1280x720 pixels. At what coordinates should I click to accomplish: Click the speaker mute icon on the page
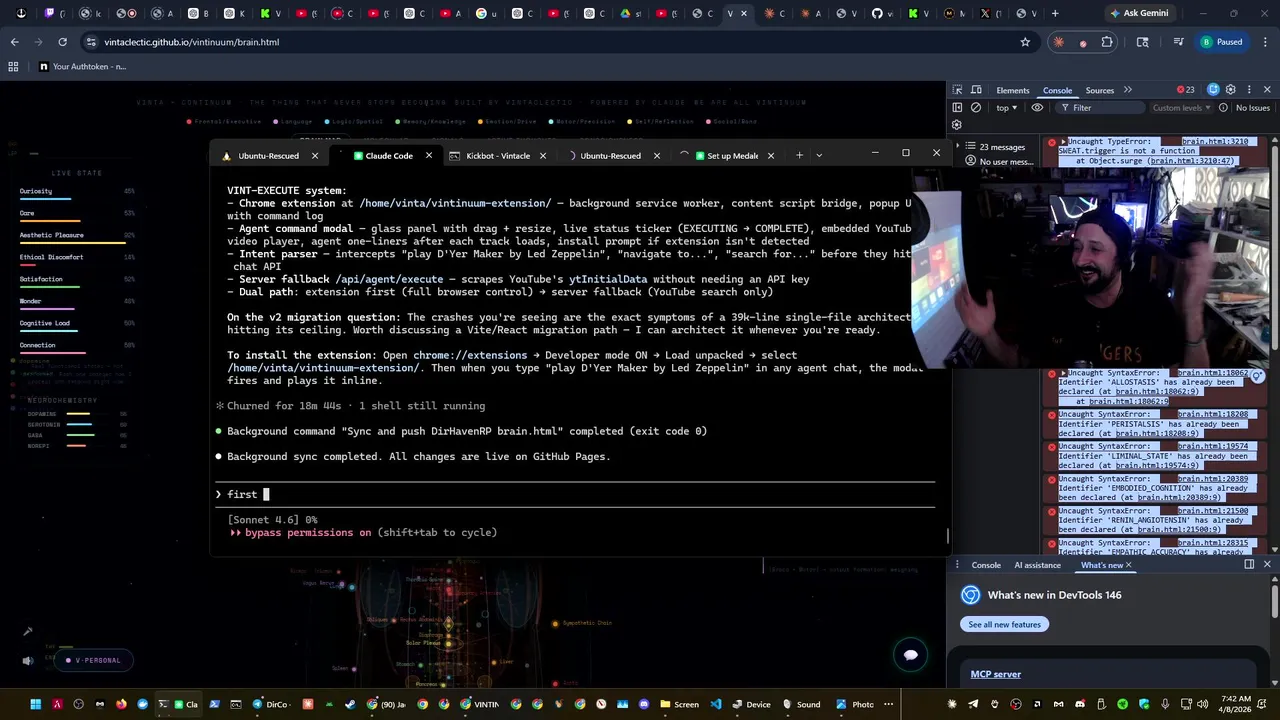[28, 660]
